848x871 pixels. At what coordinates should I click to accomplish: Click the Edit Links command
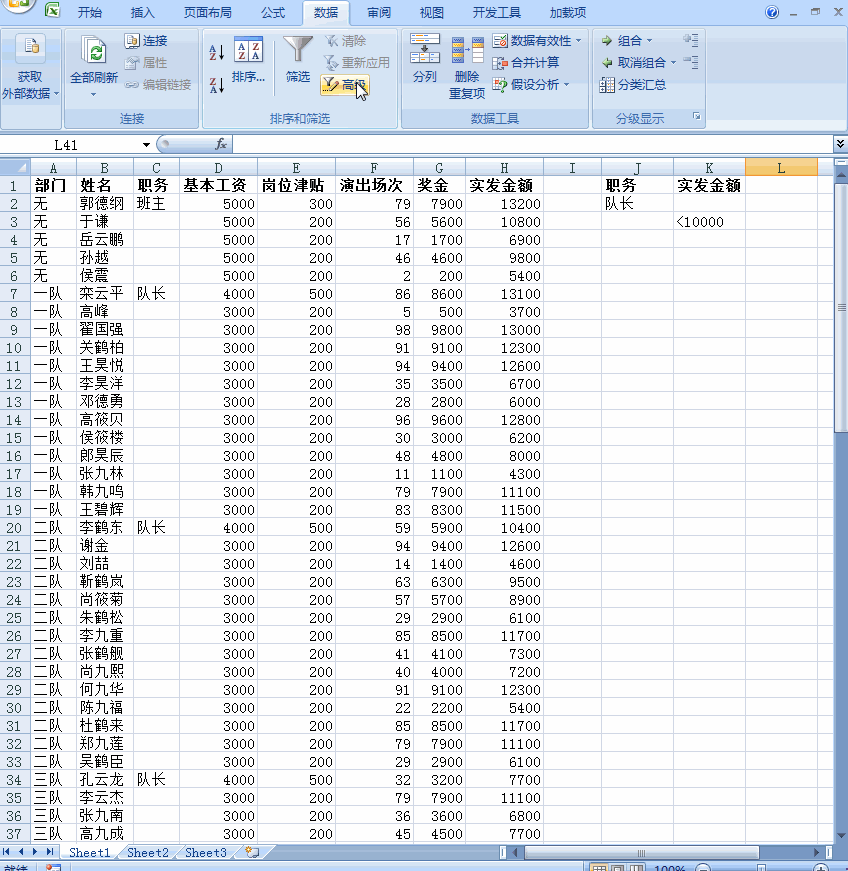pyautogui.click(x=158, y=84)
